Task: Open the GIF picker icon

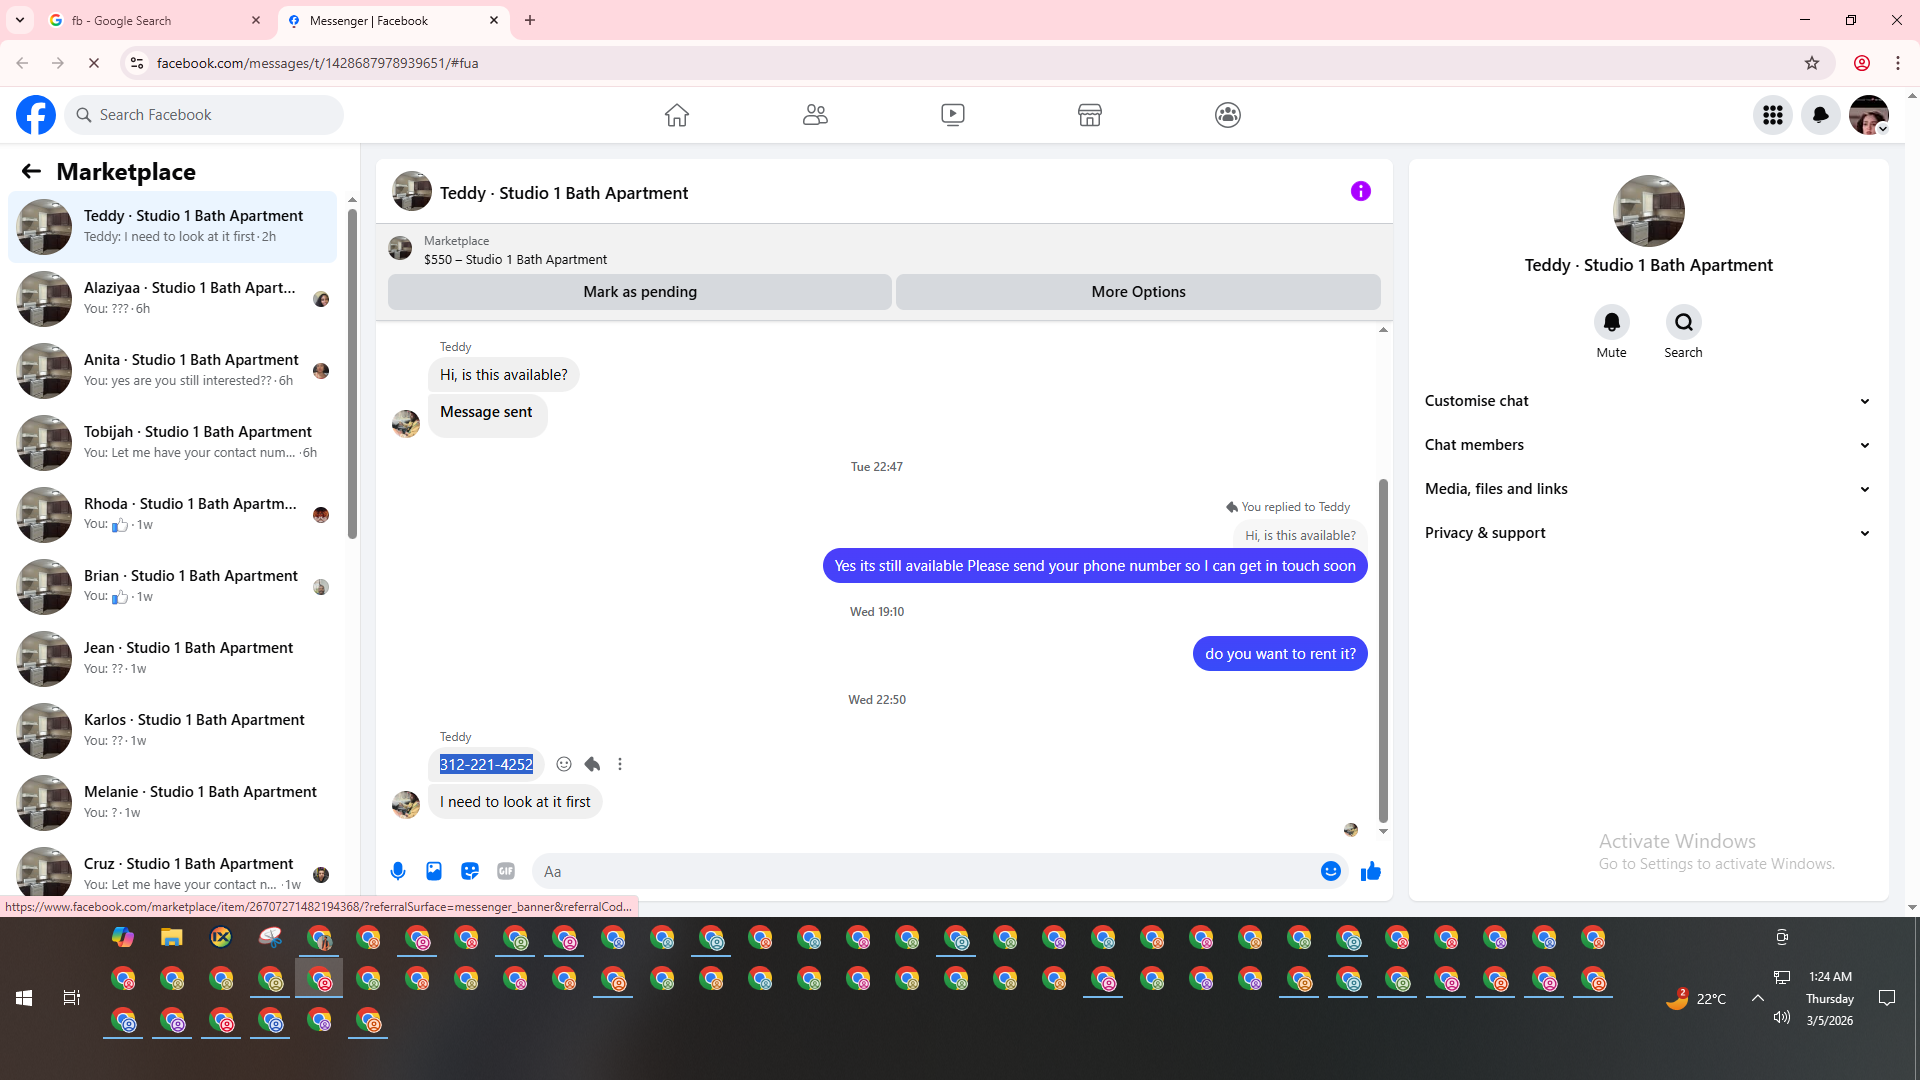Action: point(506,871)
